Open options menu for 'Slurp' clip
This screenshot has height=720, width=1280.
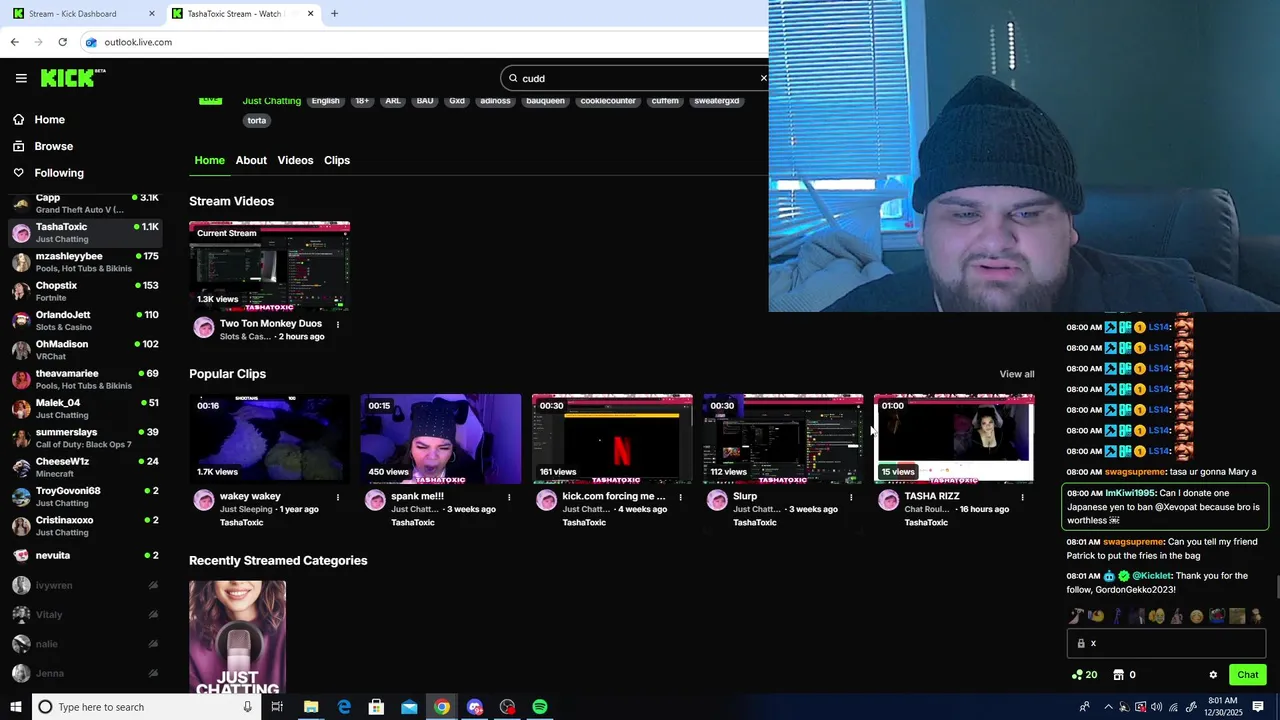(x=851, y=497)
